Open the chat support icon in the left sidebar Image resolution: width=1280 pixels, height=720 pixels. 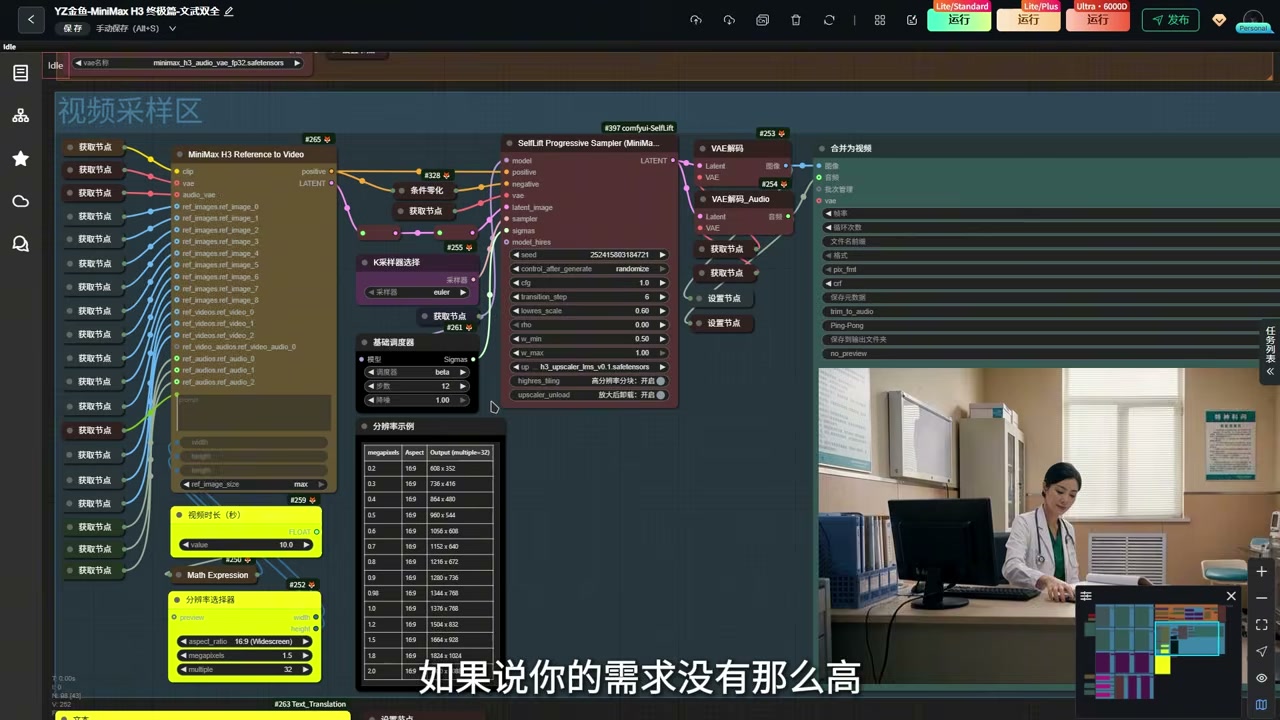(20, 244)
